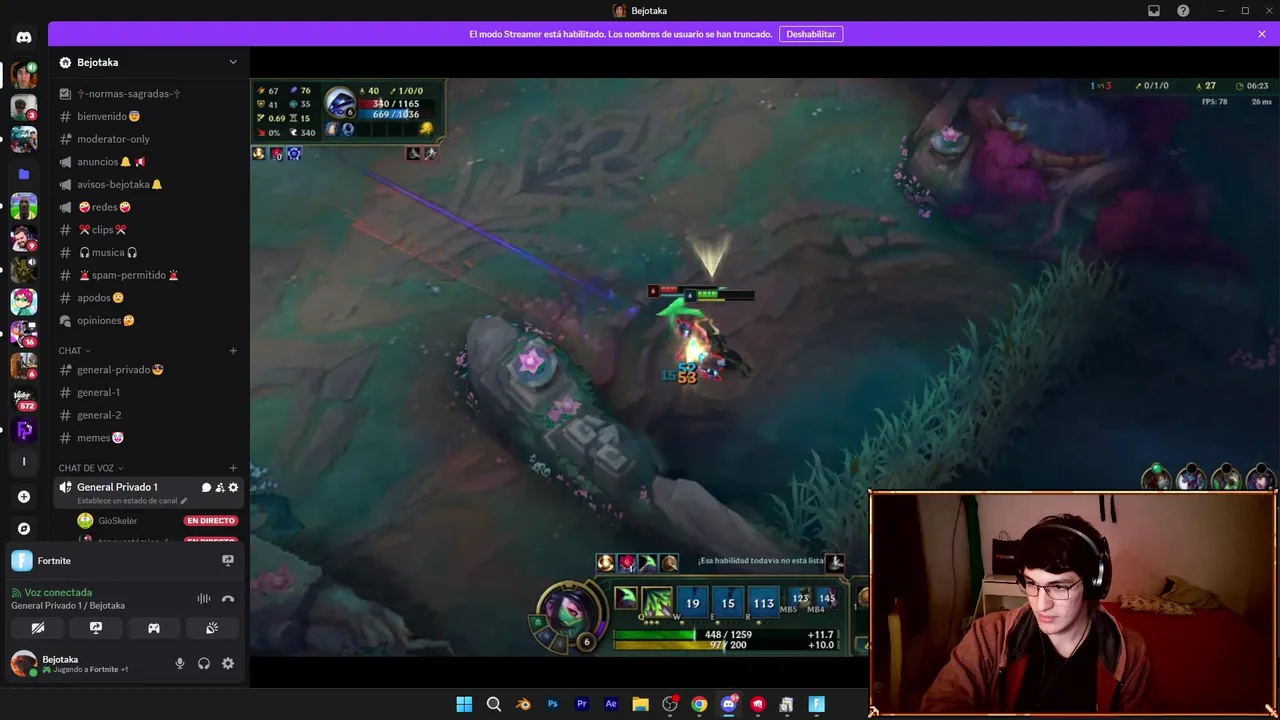The image size is (1280, 720).
Task: Turn on camera button in voice panel
Action: pos(38,628)
